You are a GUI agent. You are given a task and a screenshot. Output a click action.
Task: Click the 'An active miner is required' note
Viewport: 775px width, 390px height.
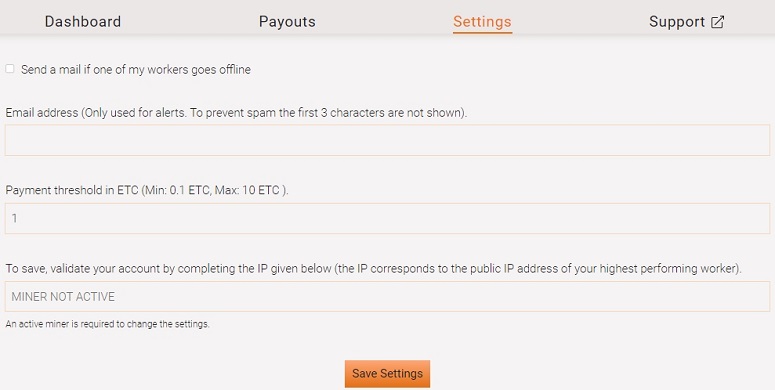pos(107,324)
